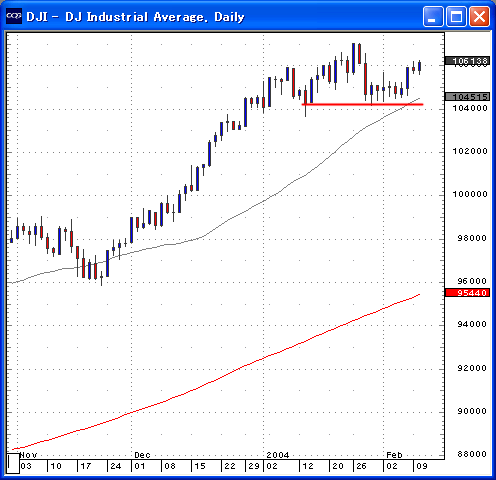Click the 96000 price axis label
The width and height of the screenshot is (496, 480).
(x=472, y=281)
